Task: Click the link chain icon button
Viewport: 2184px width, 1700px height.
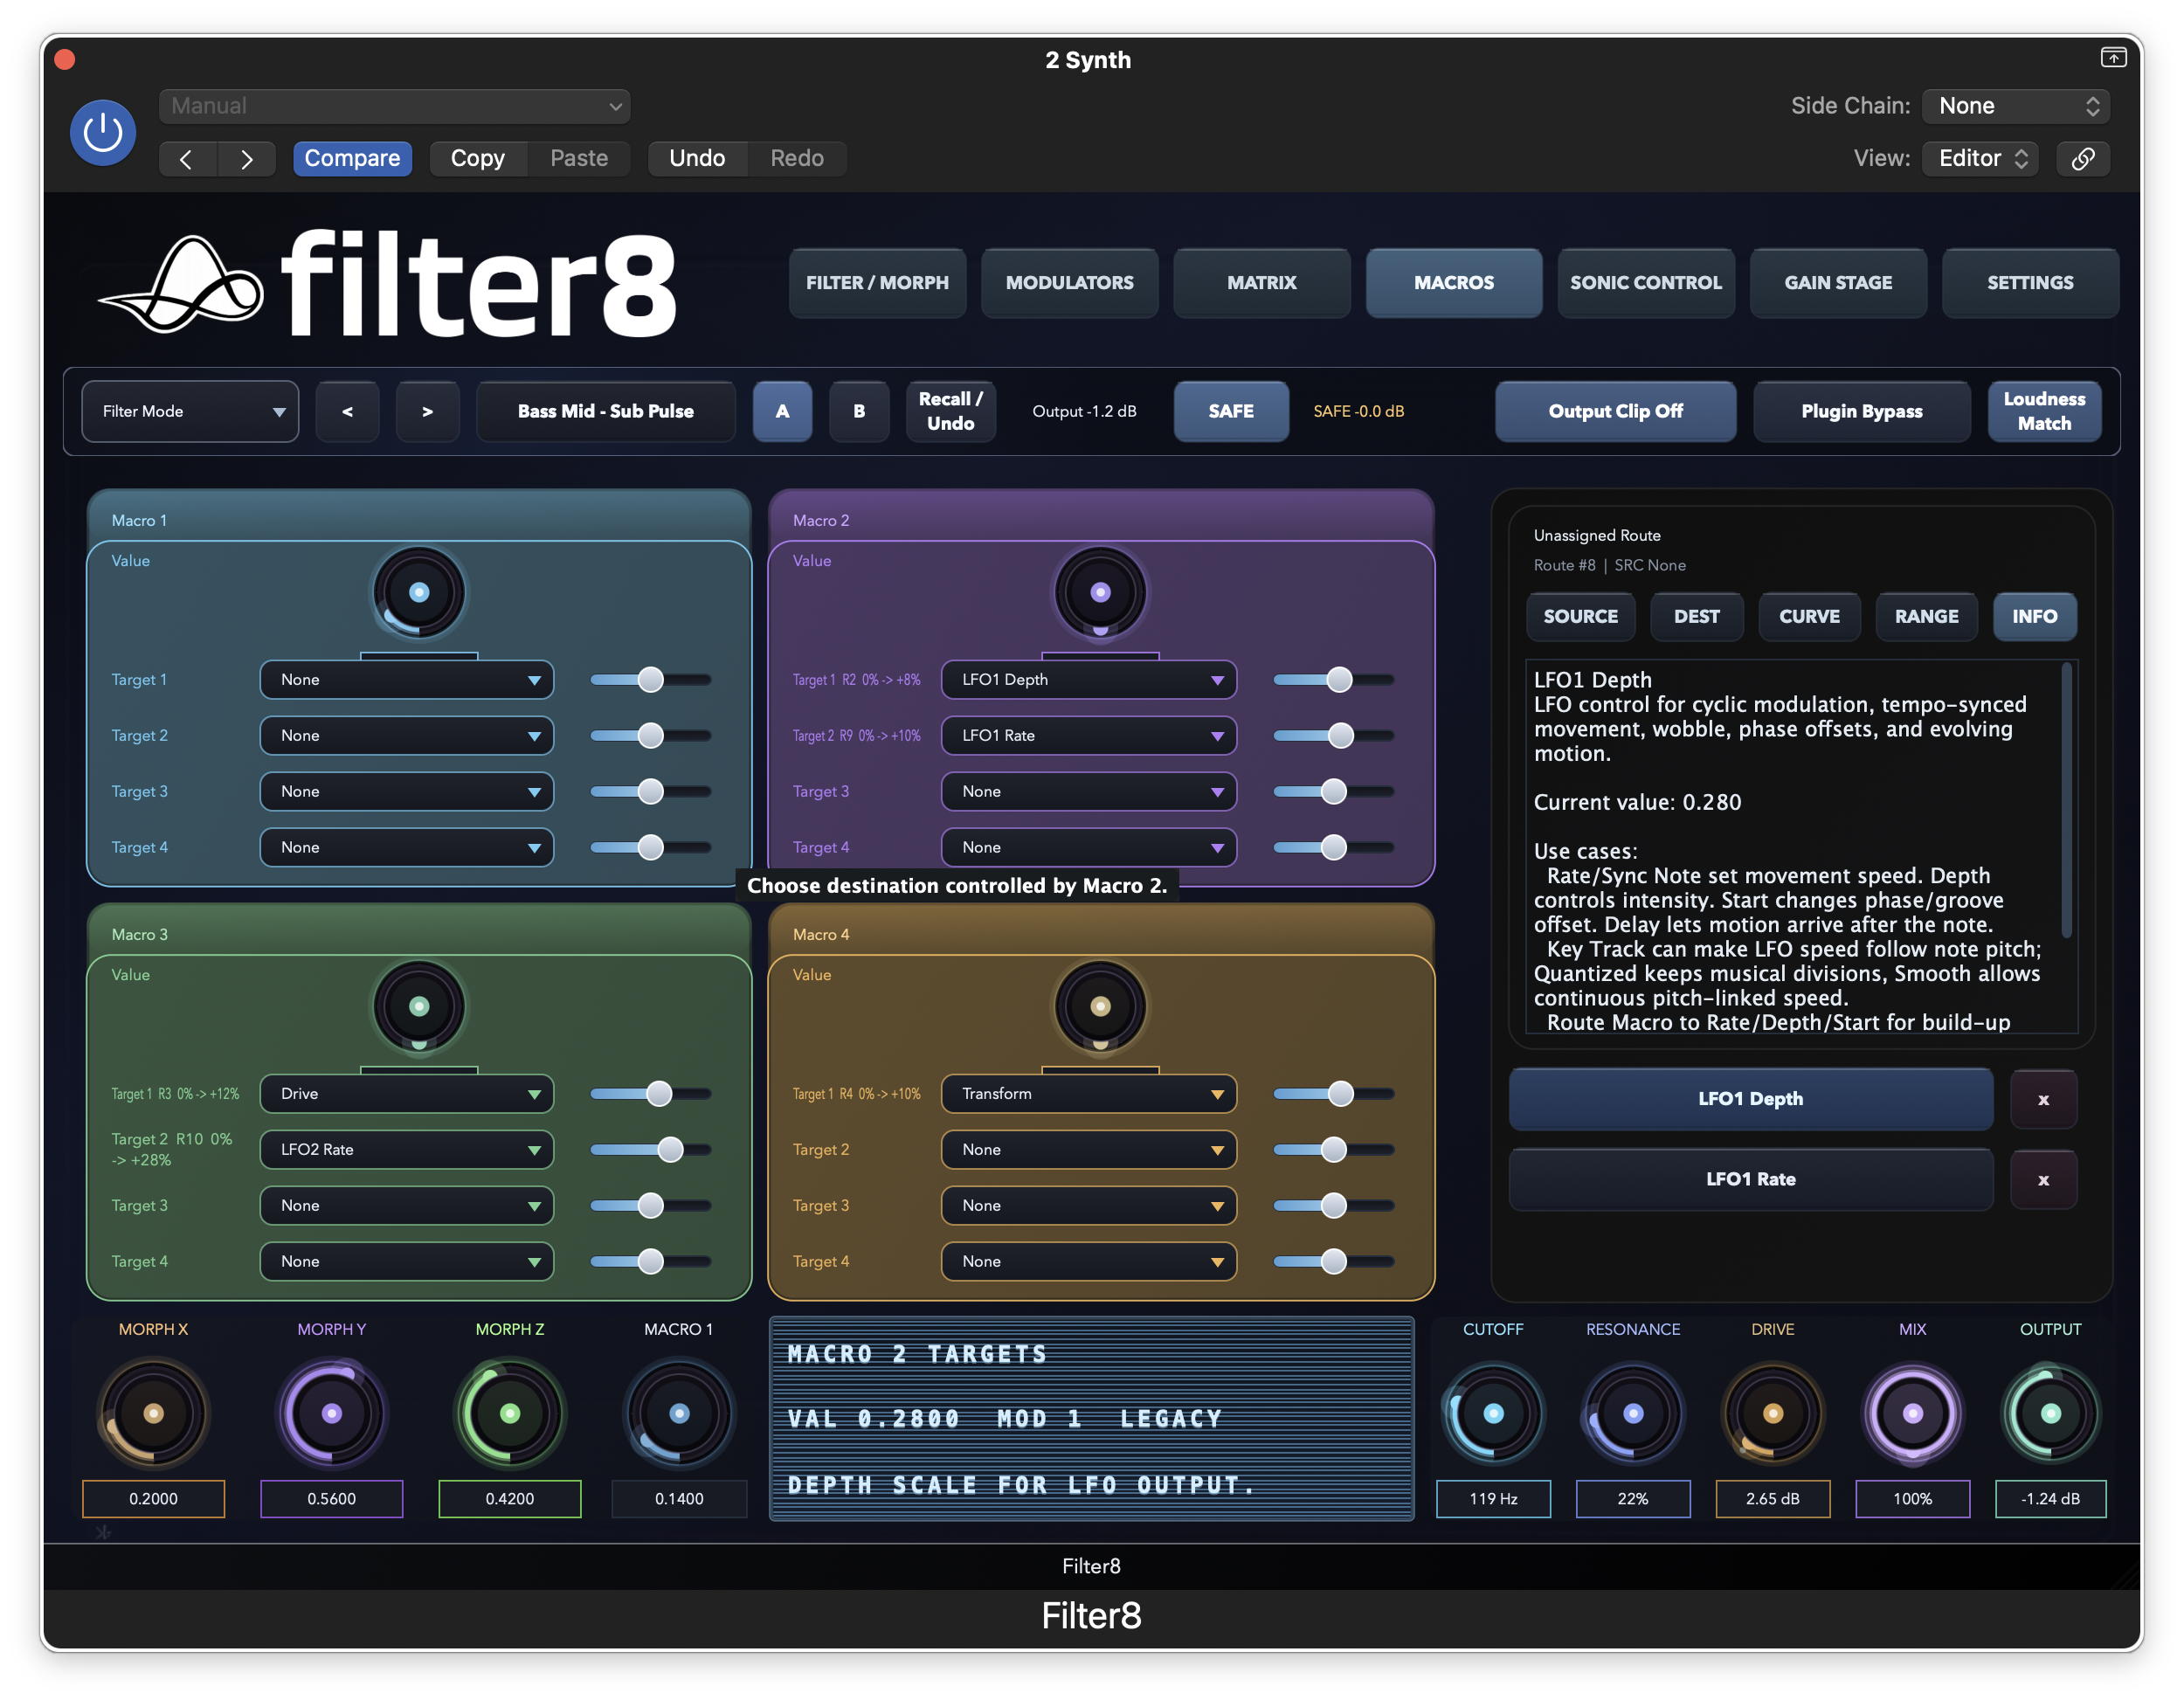Action: pyautogui.click(x=2082, y=158)
